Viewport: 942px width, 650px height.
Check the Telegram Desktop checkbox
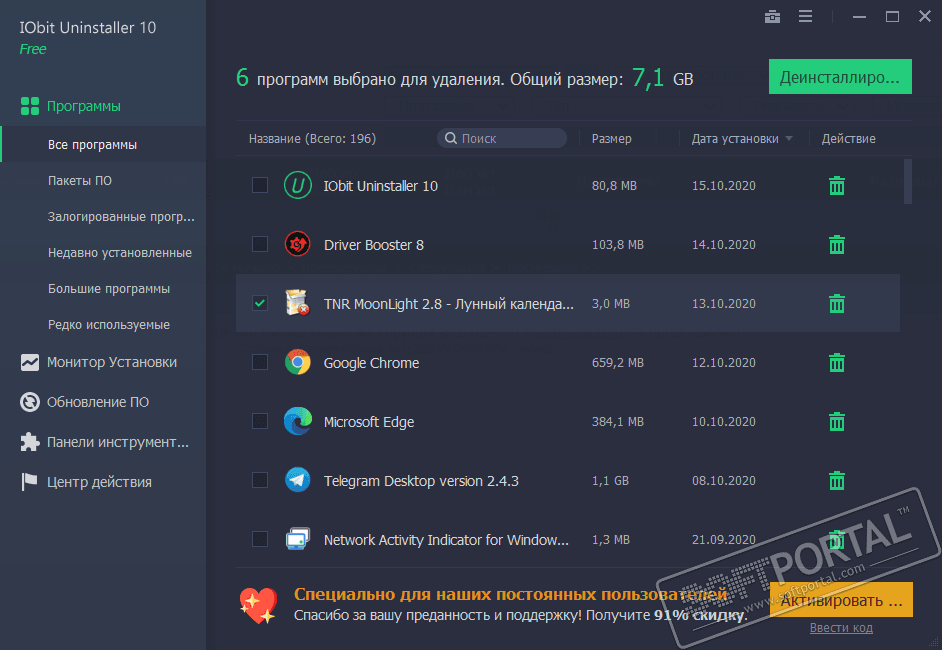(260, 479)
